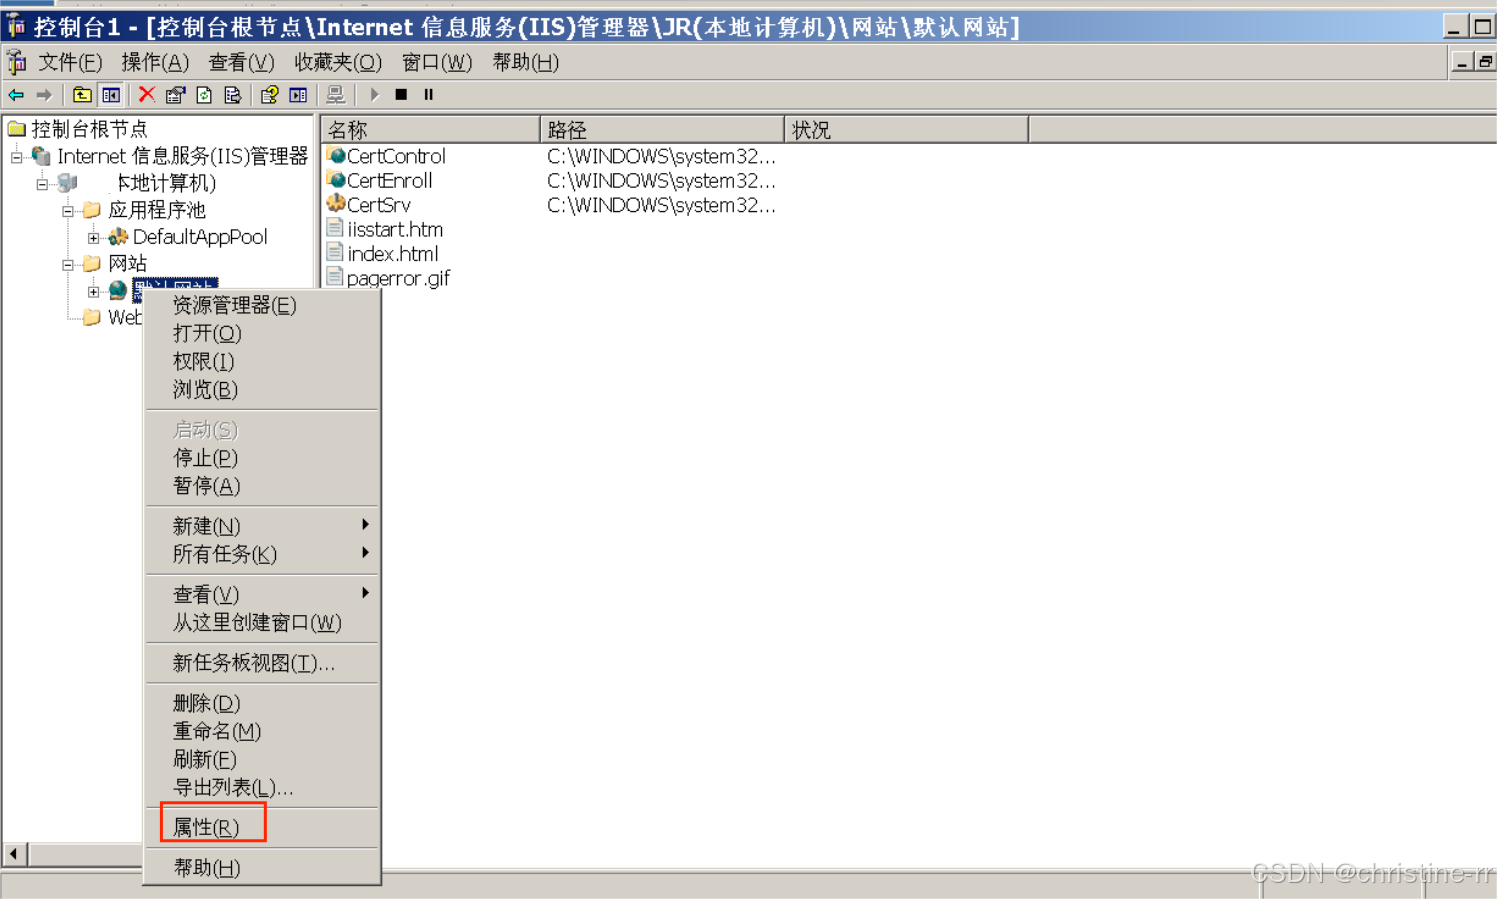1497x899 pixels.
Task: Click the Stop item square icon
Action: point(401,95)
